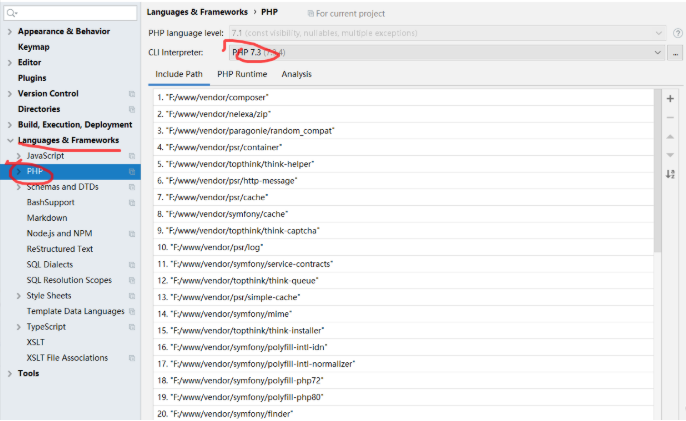Select path "F:/www/vendor/psr/log"
The height and width of the screenshot is (421, 686).
click(x=403, y=247)
